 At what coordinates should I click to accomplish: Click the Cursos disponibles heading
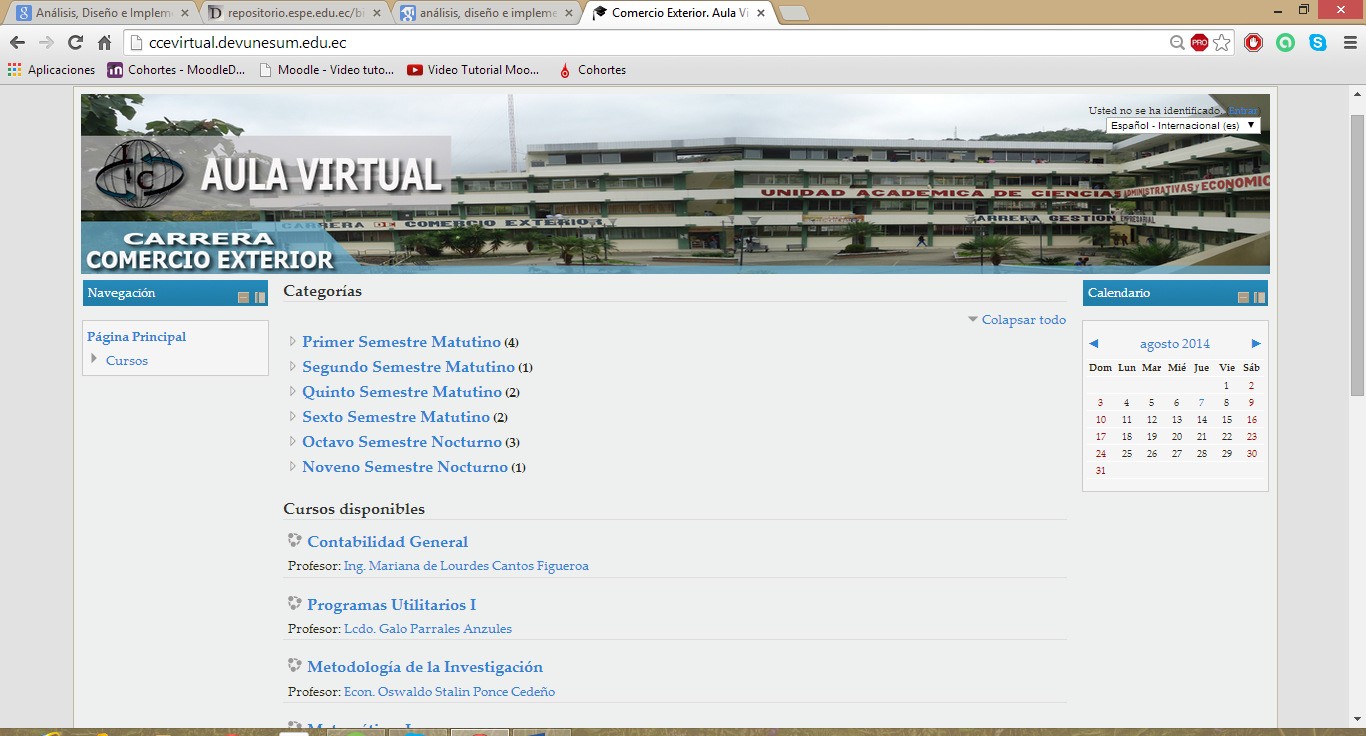tap(354, 509)
